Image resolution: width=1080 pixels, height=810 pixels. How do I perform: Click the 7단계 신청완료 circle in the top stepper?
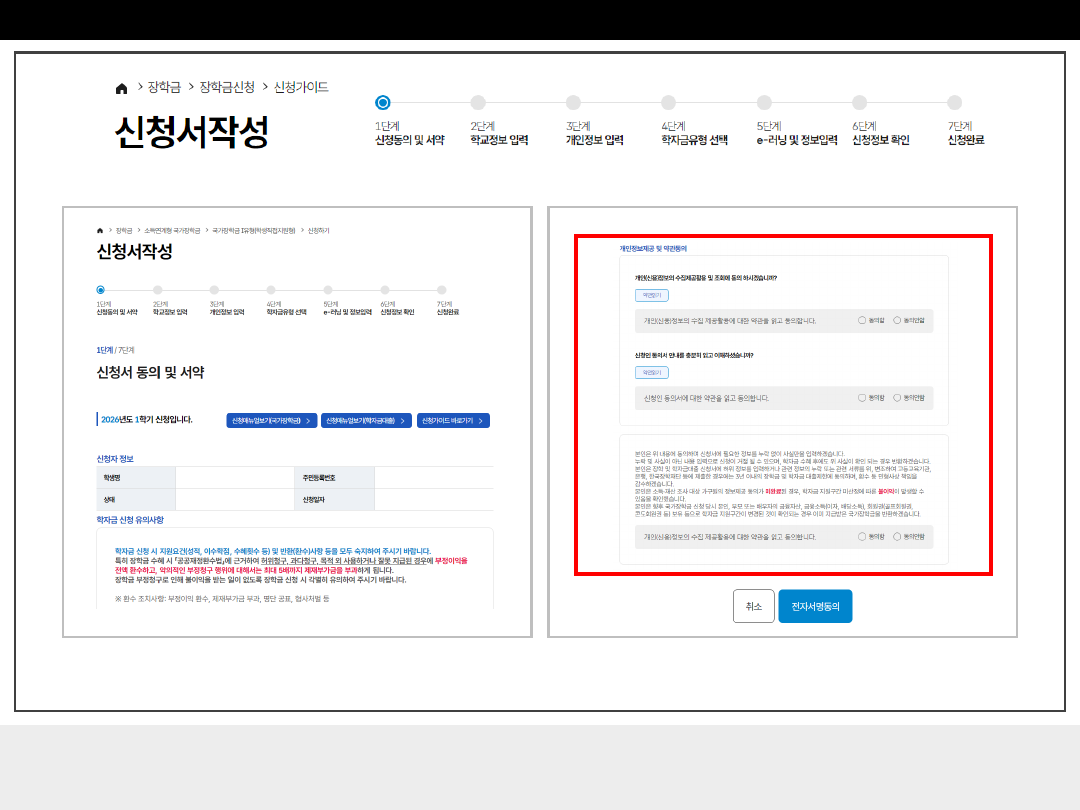pos(954,102)
